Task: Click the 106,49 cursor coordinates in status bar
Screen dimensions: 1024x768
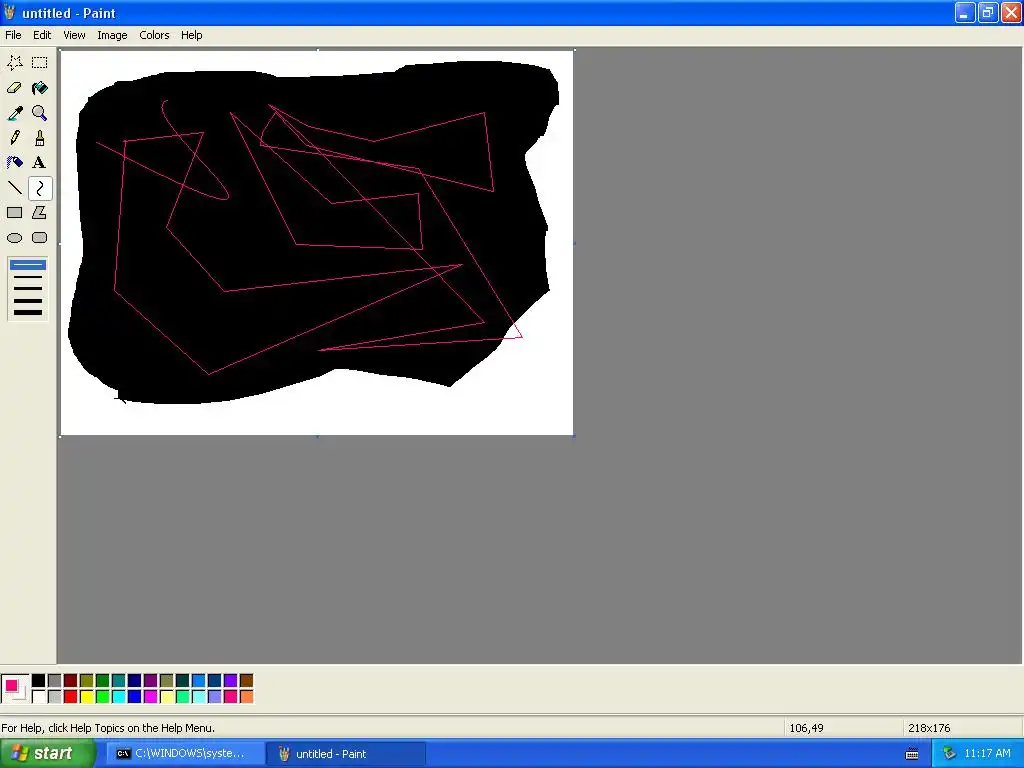Action: click(x=806, y=728)
